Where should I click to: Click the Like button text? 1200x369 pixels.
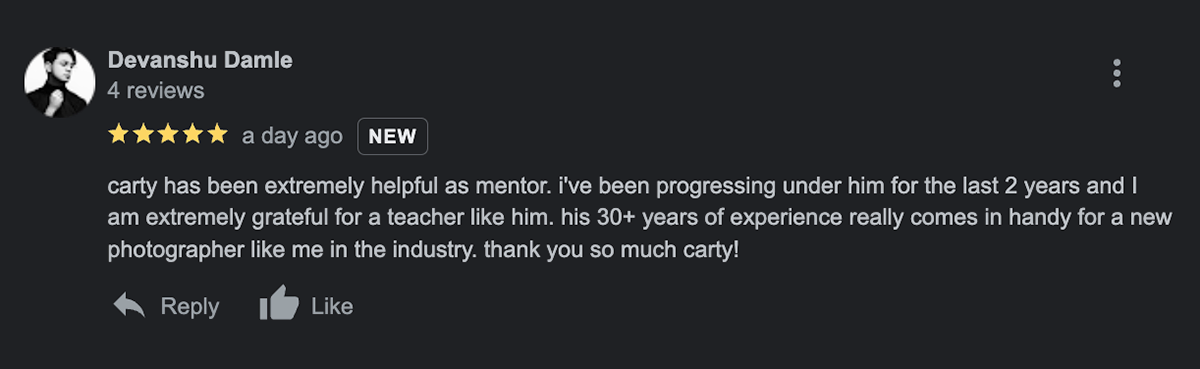[x=332, y=306]
